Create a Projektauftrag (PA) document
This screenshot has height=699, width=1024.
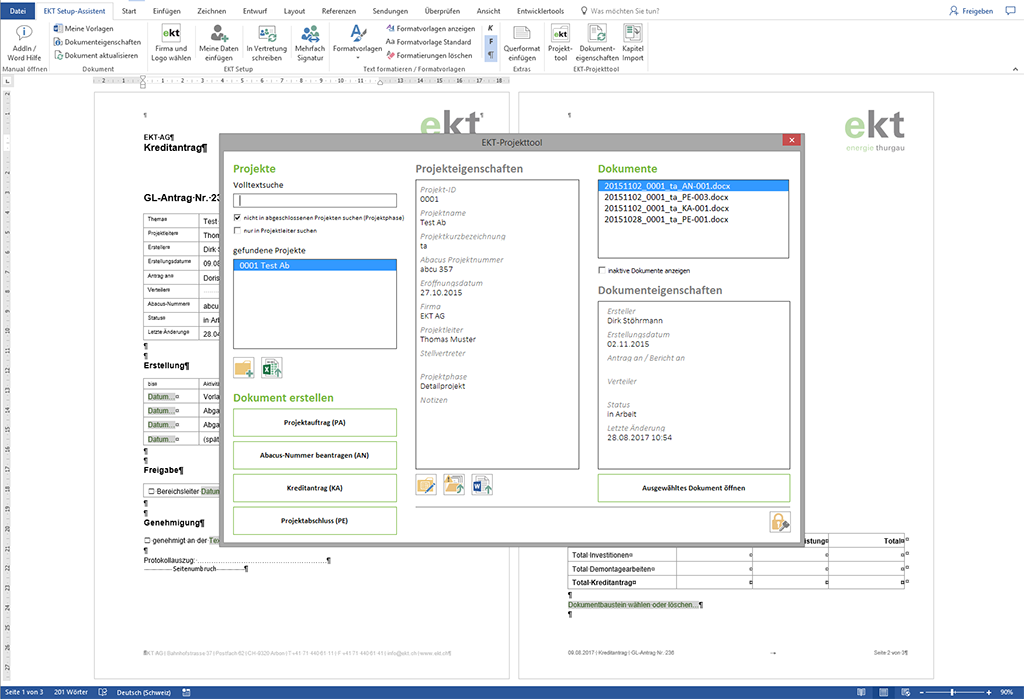[315, 423]
